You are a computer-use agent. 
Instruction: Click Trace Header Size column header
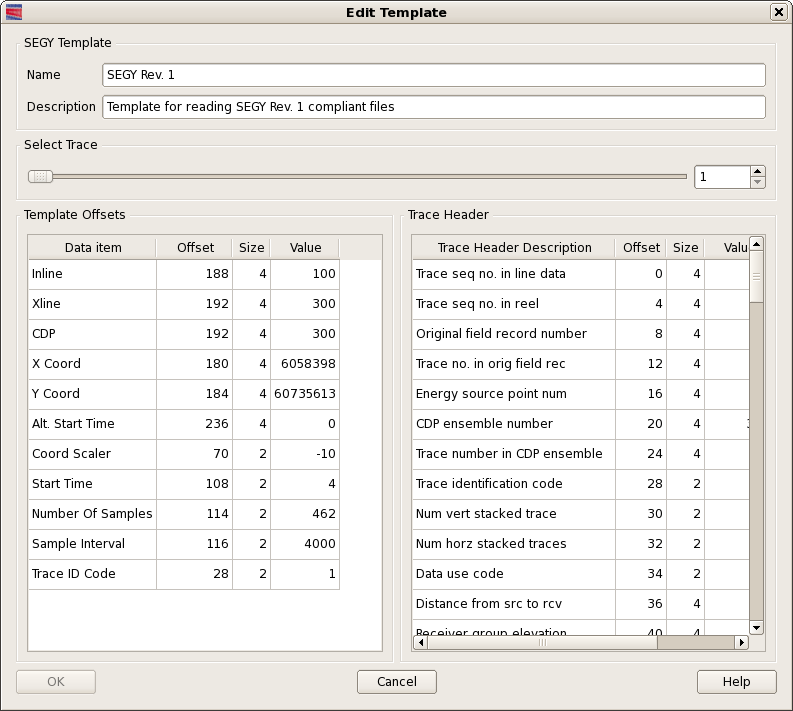pos(685,247)
